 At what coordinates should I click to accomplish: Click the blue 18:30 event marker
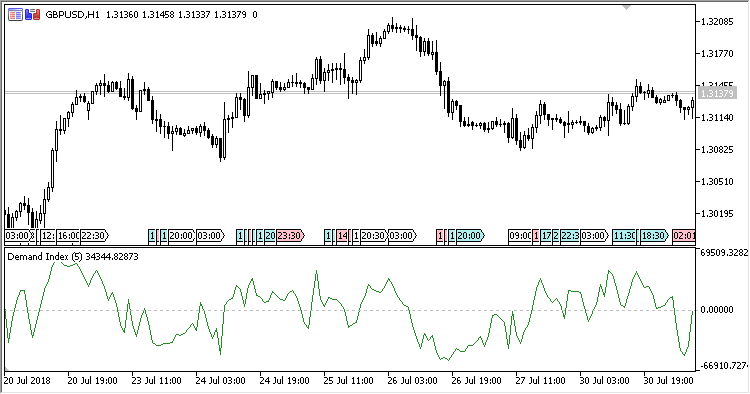click(654, 236)
